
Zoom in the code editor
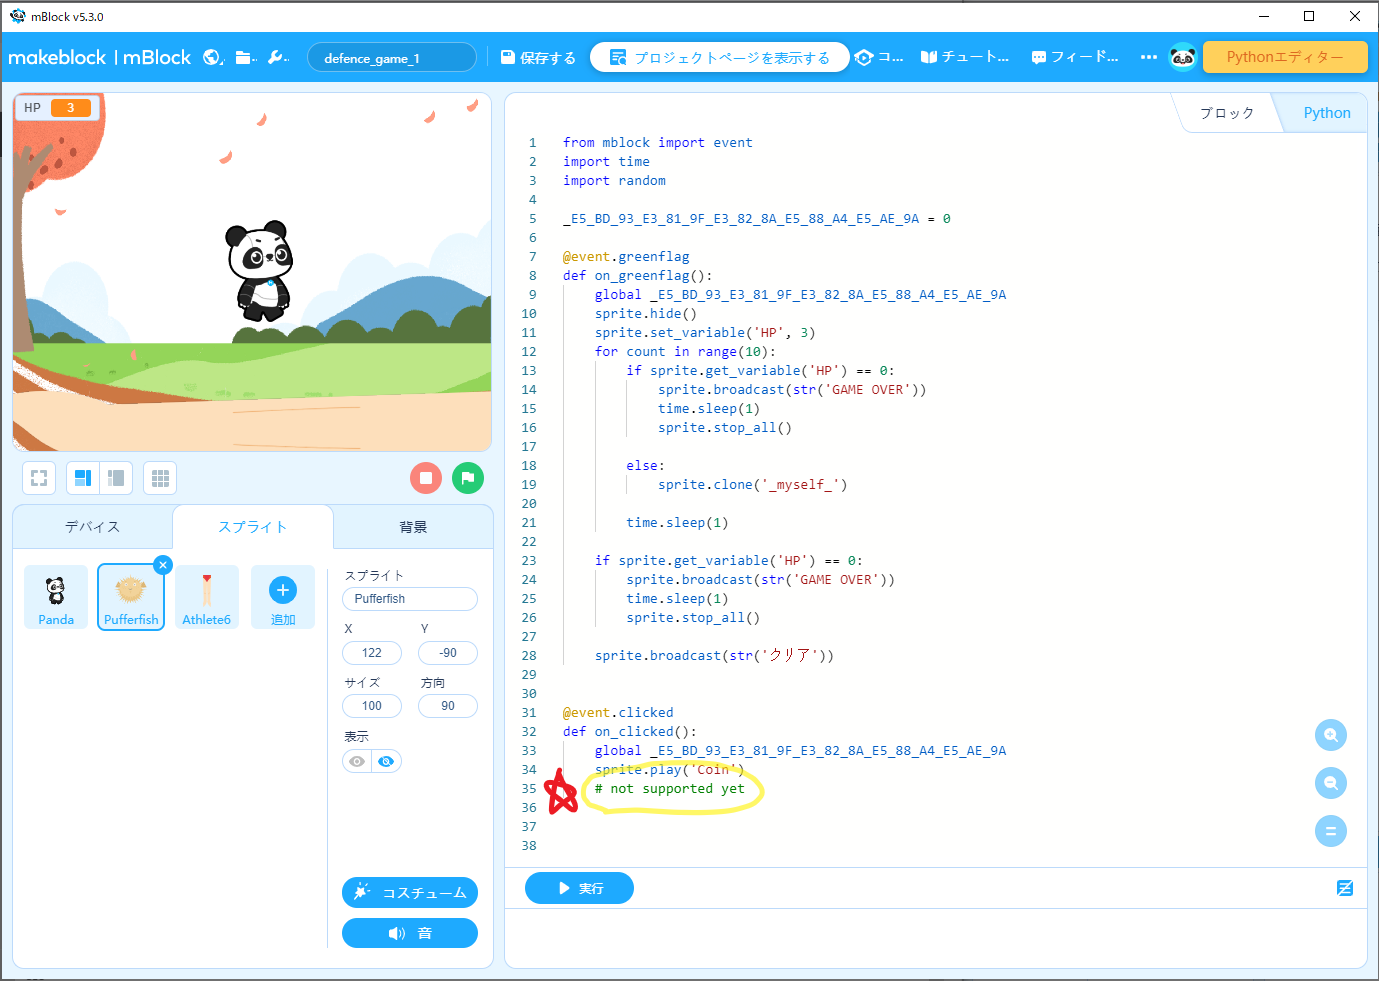tap(1331, 735)
